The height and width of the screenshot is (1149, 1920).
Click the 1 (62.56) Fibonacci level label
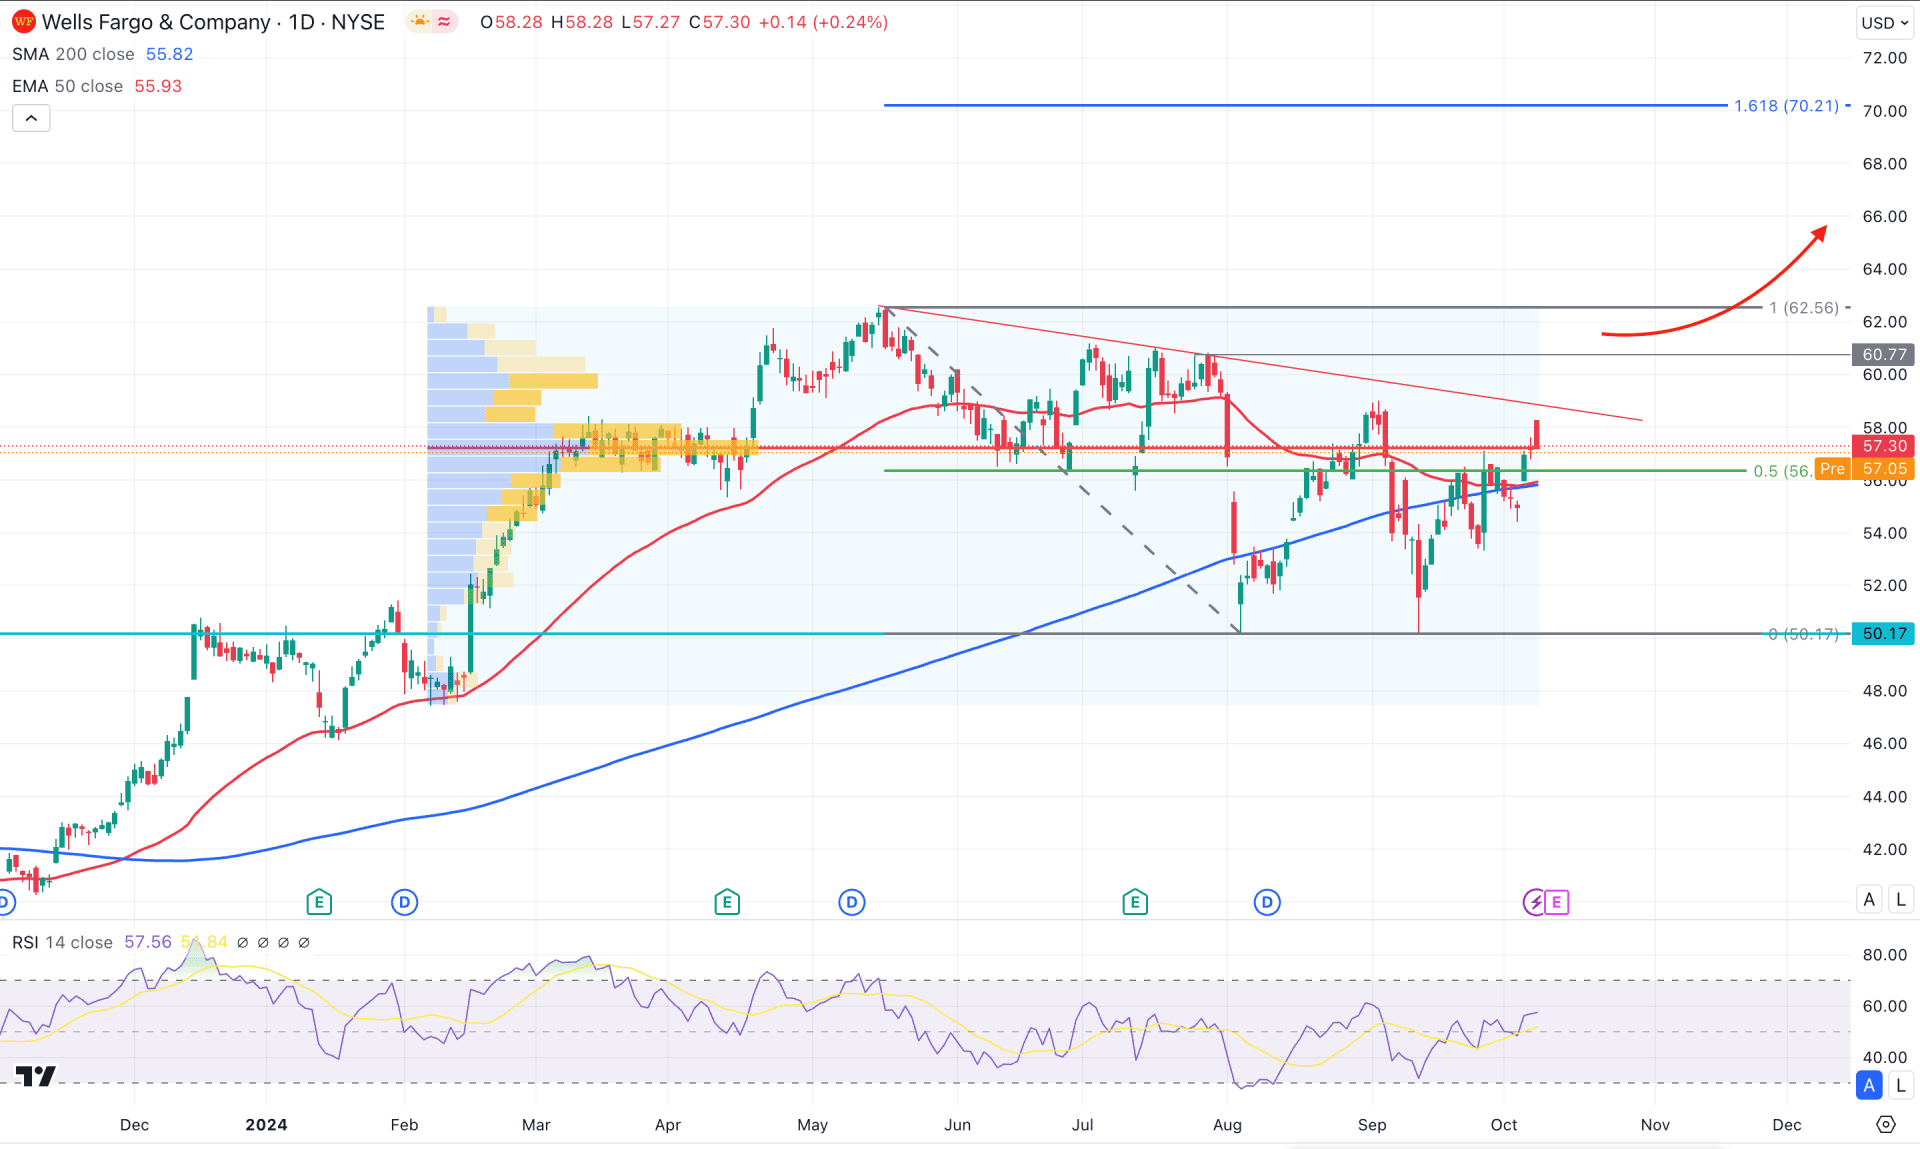[x=1804, y=307]
